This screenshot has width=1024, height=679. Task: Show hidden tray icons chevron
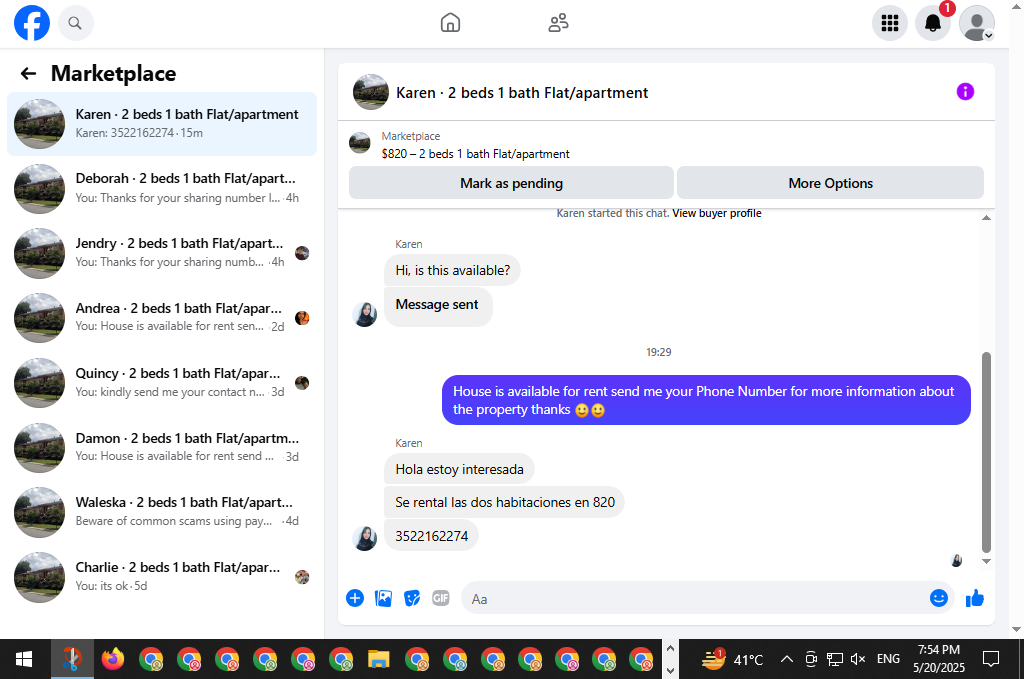coord(786,659)
